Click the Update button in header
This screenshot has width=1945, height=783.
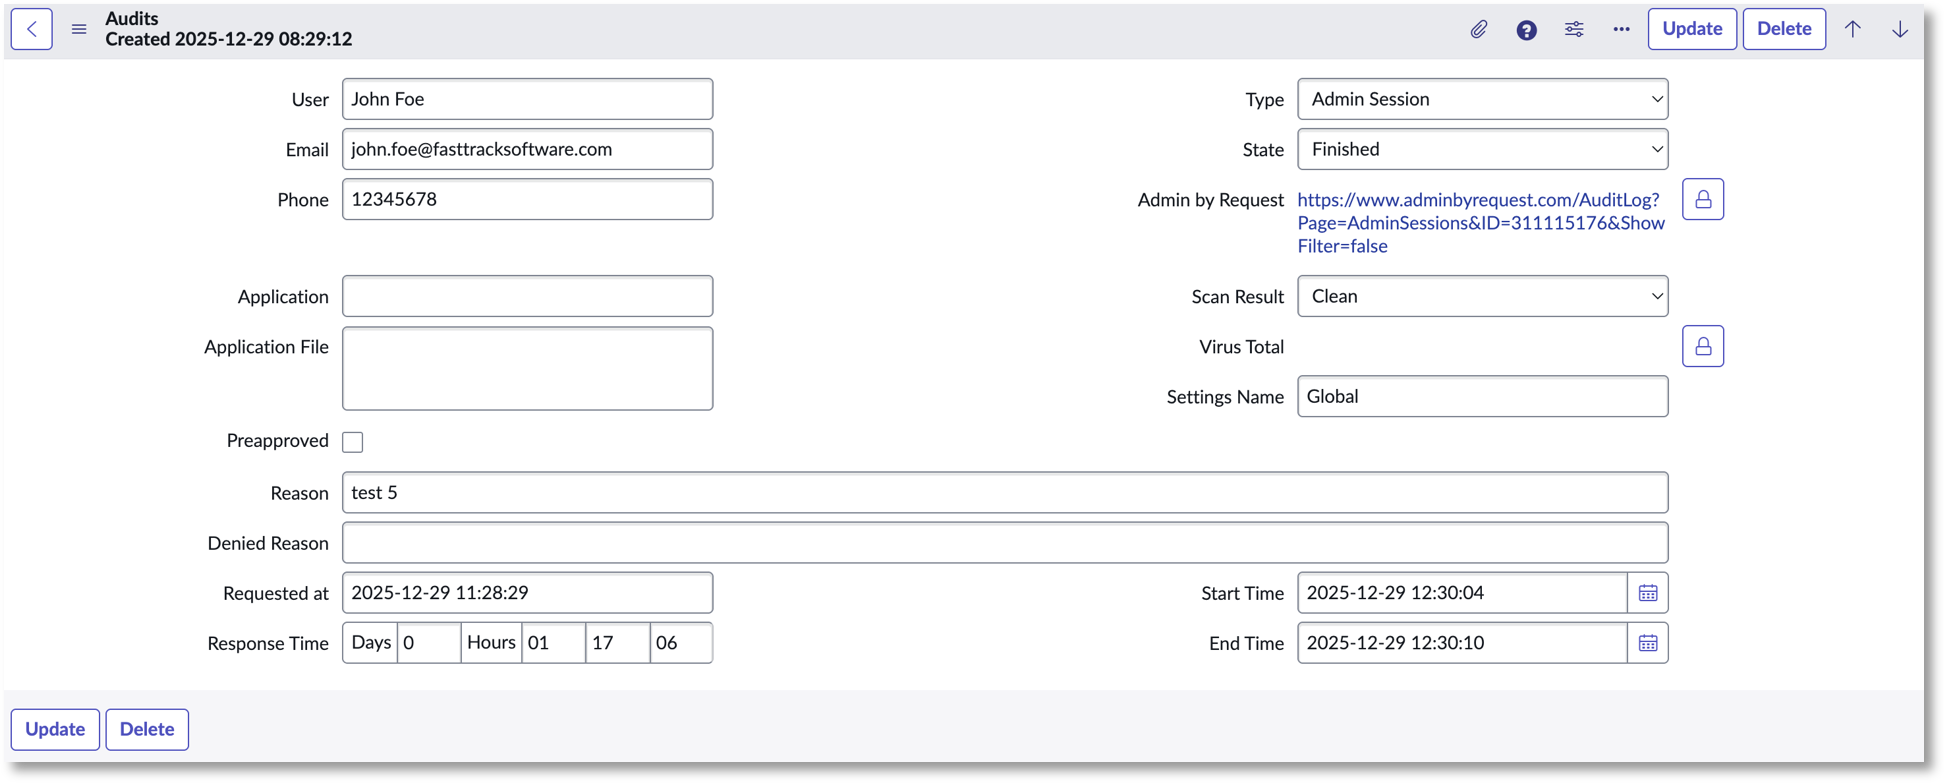(x=1692, y=29)
